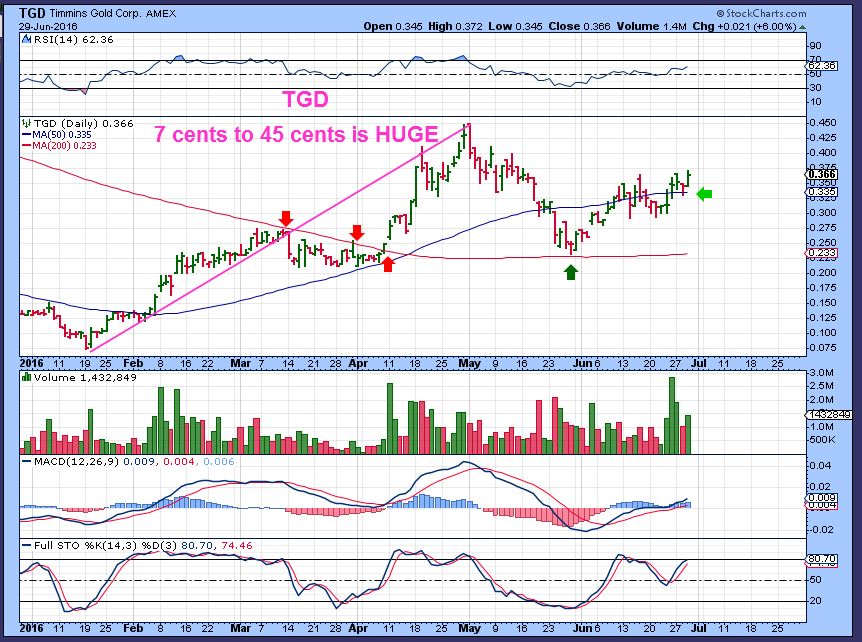Click the 0.366 last-price tag on the price axis

tap(822, 175)
